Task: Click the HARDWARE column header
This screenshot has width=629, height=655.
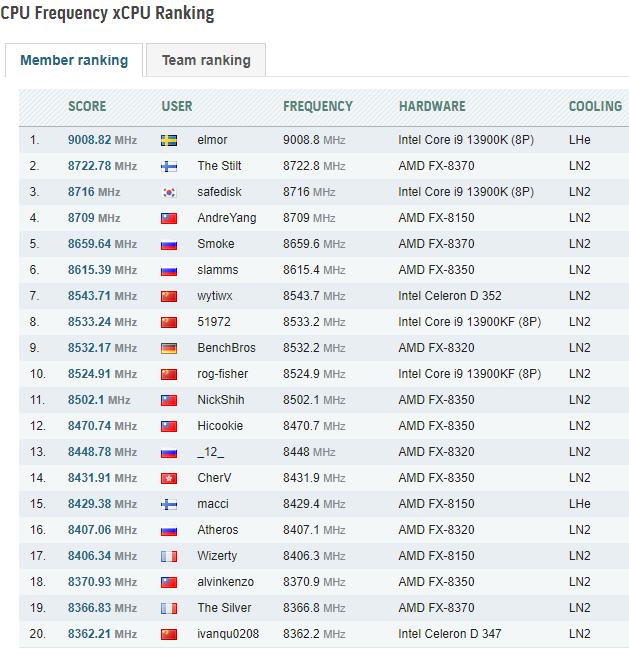Action: pyautogui.click(x=432, y=106)
